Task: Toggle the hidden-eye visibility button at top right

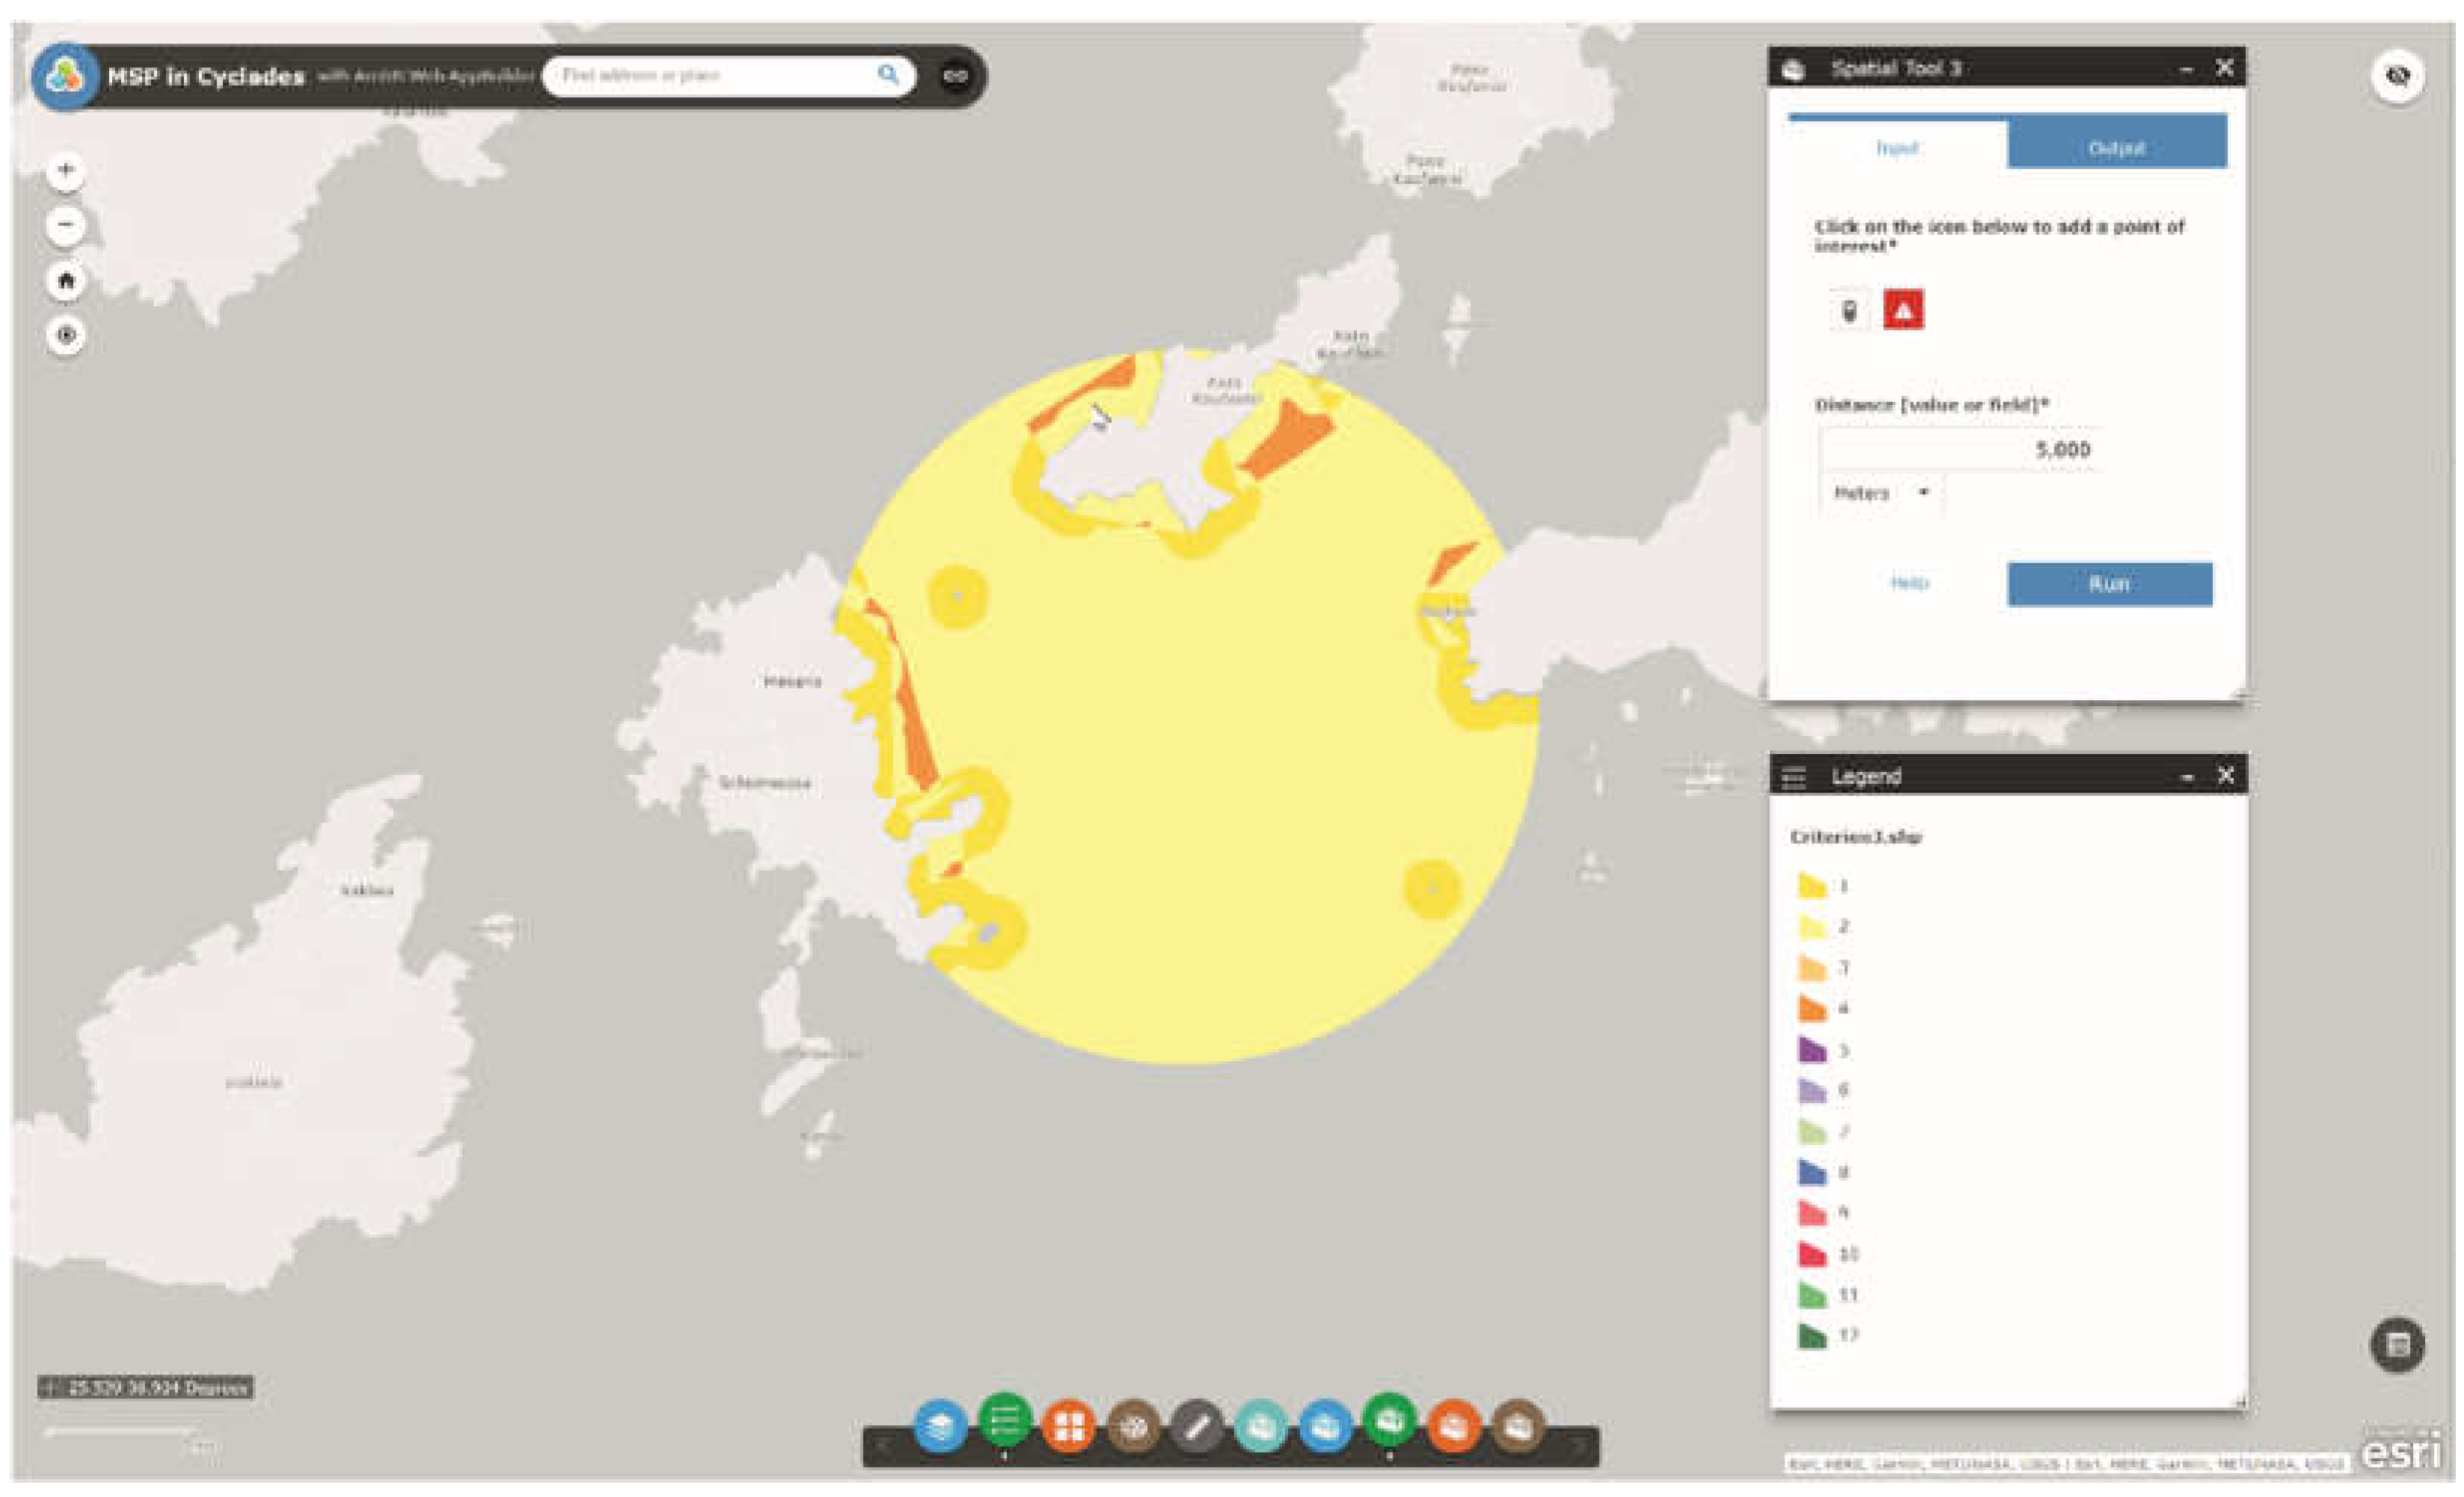Action: pos(2397,76)
